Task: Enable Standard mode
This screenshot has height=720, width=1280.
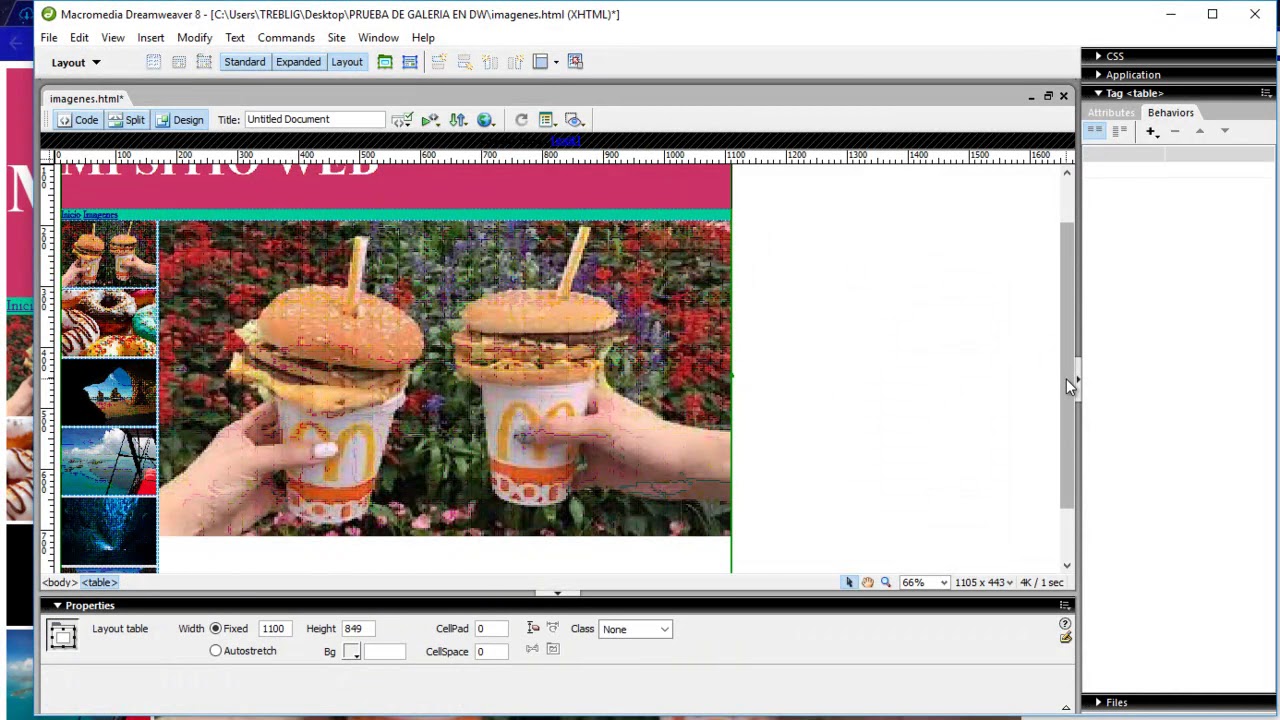Action: (x=245, y=62)
